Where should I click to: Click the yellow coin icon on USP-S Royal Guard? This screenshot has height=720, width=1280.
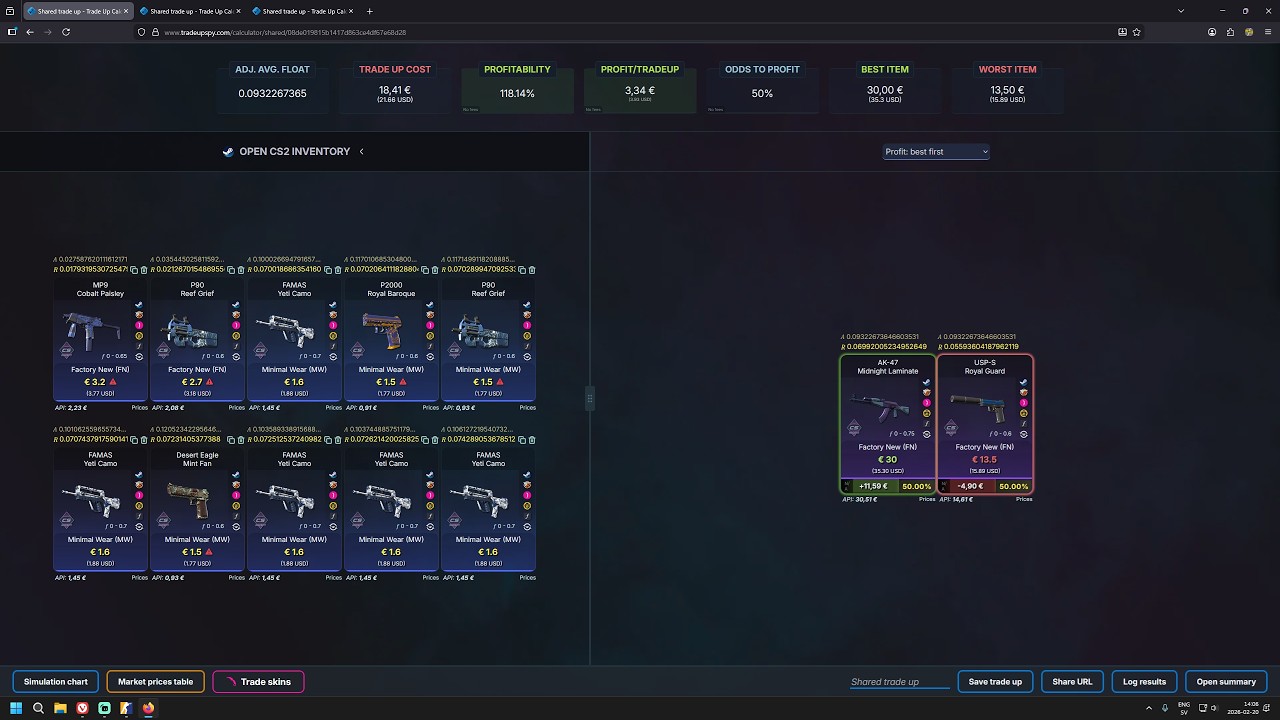pyautogui.click(x=1024, y=413)
